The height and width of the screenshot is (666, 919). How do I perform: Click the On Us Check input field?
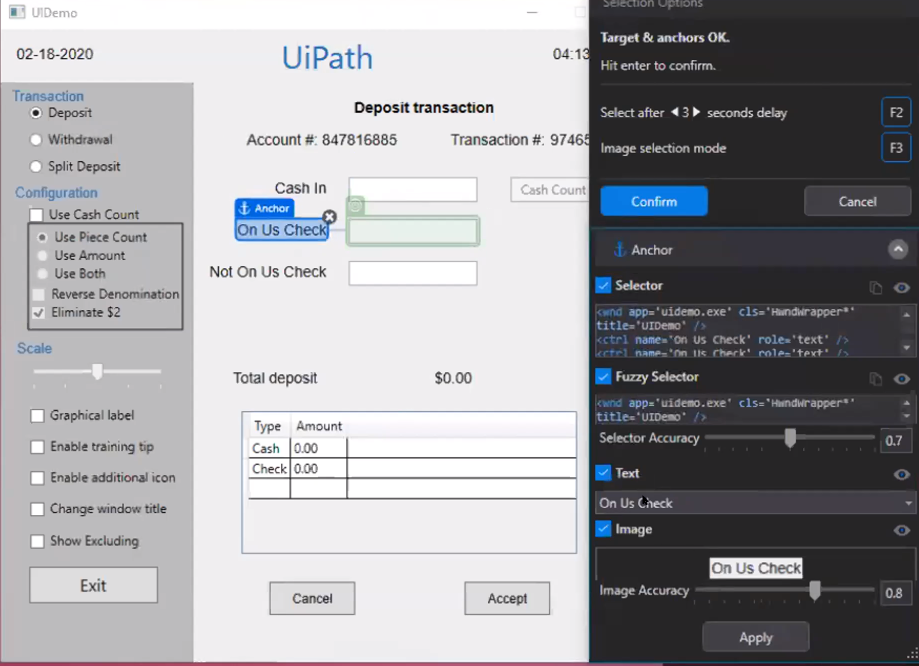click(x=413, y=231)
